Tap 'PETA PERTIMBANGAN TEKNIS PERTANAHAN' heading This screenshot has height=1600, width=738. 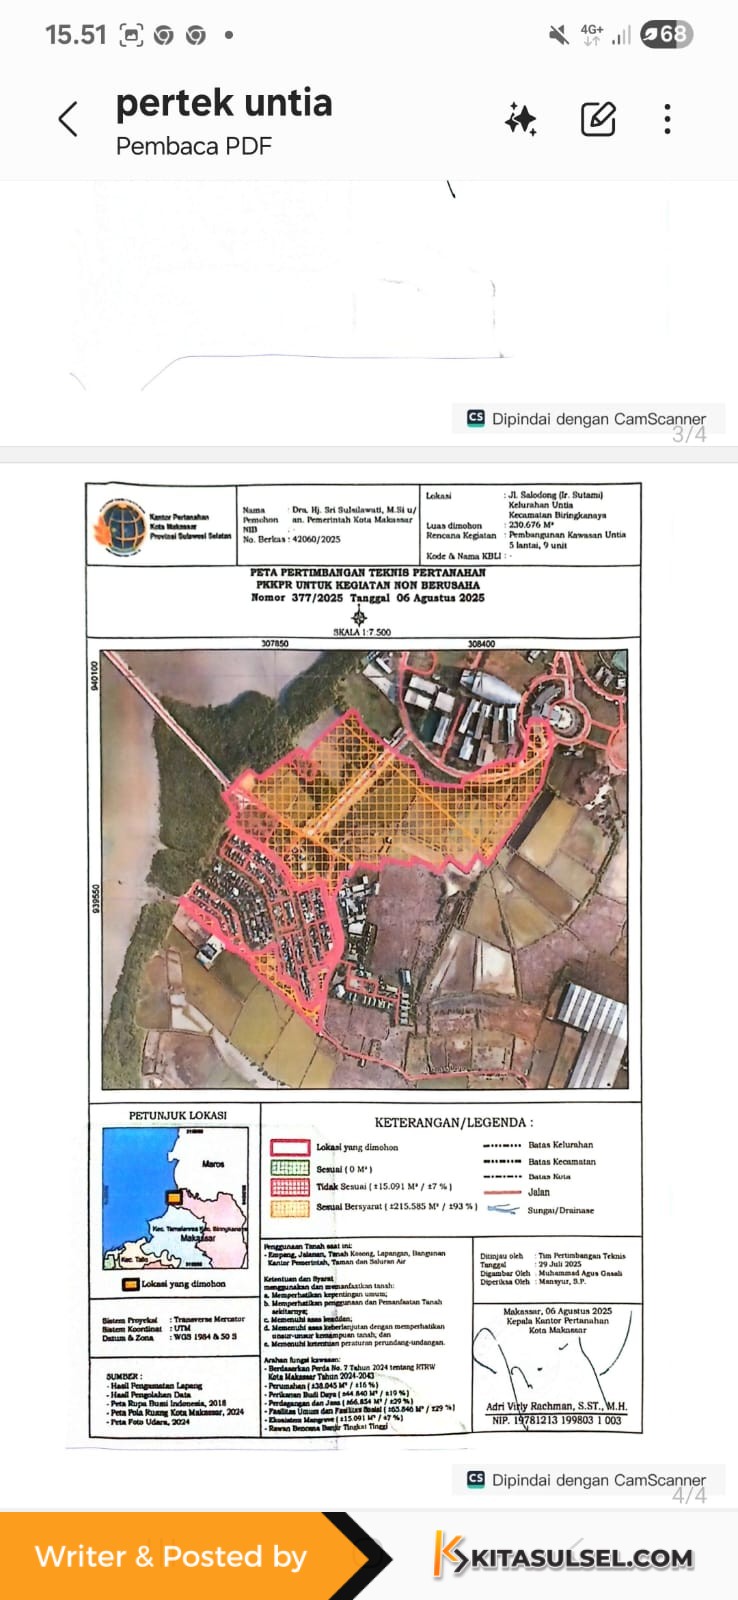(x=368, y=573)
